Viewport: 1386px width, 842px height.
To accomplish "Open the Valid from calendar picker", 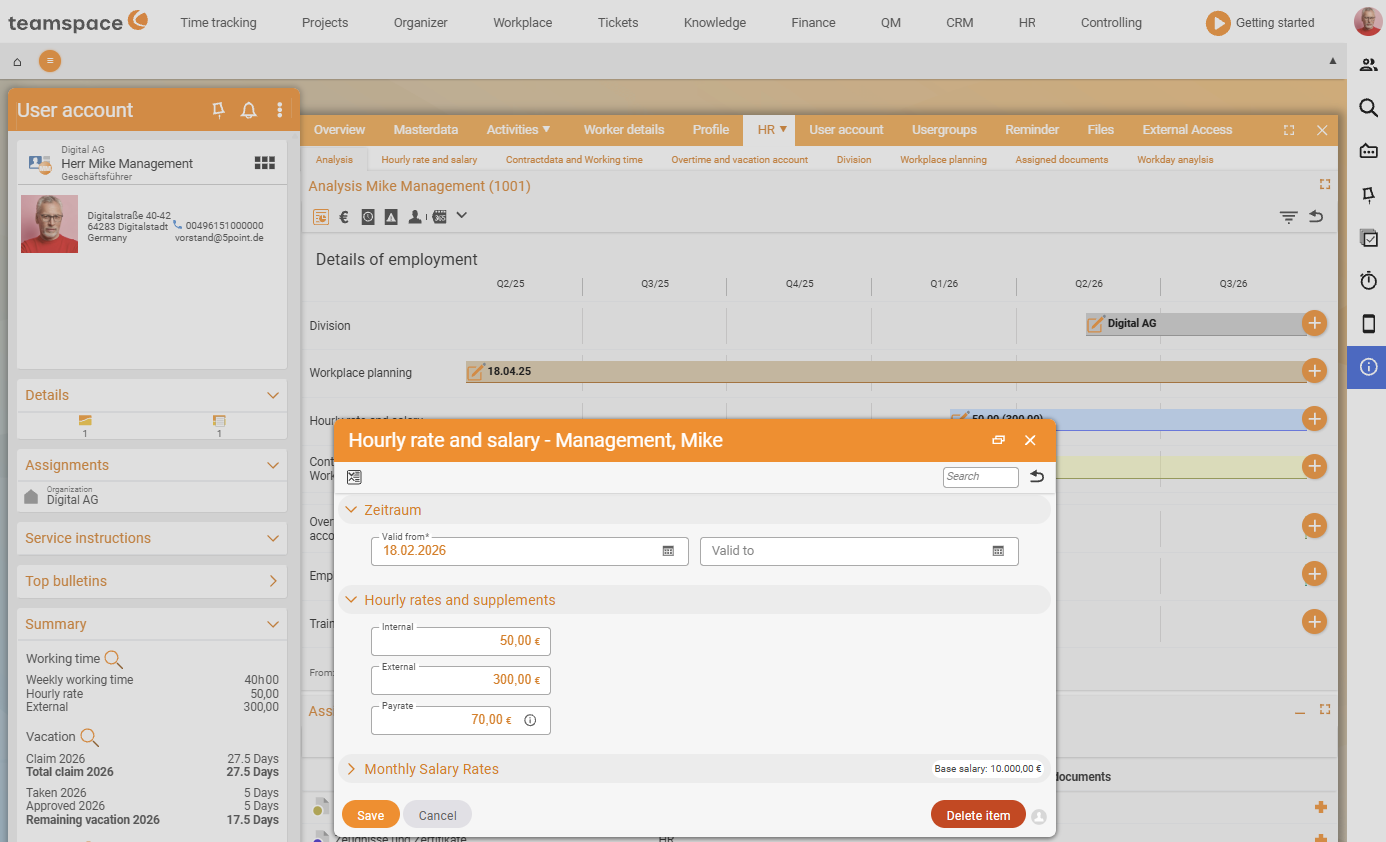I will [668, 551].
